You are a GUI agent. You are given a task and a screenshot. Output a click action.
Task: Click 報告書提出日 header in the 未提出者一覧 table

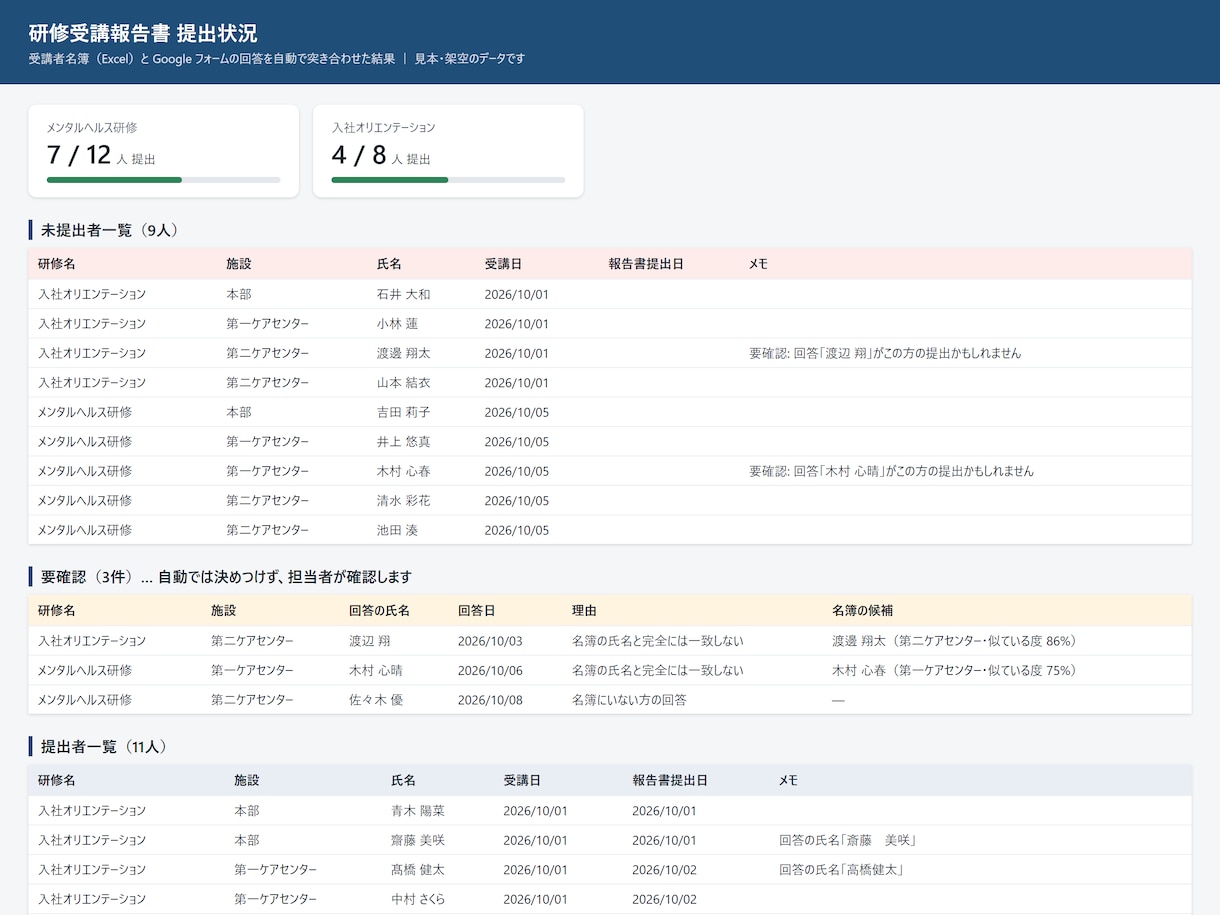[x=646, y=264]
